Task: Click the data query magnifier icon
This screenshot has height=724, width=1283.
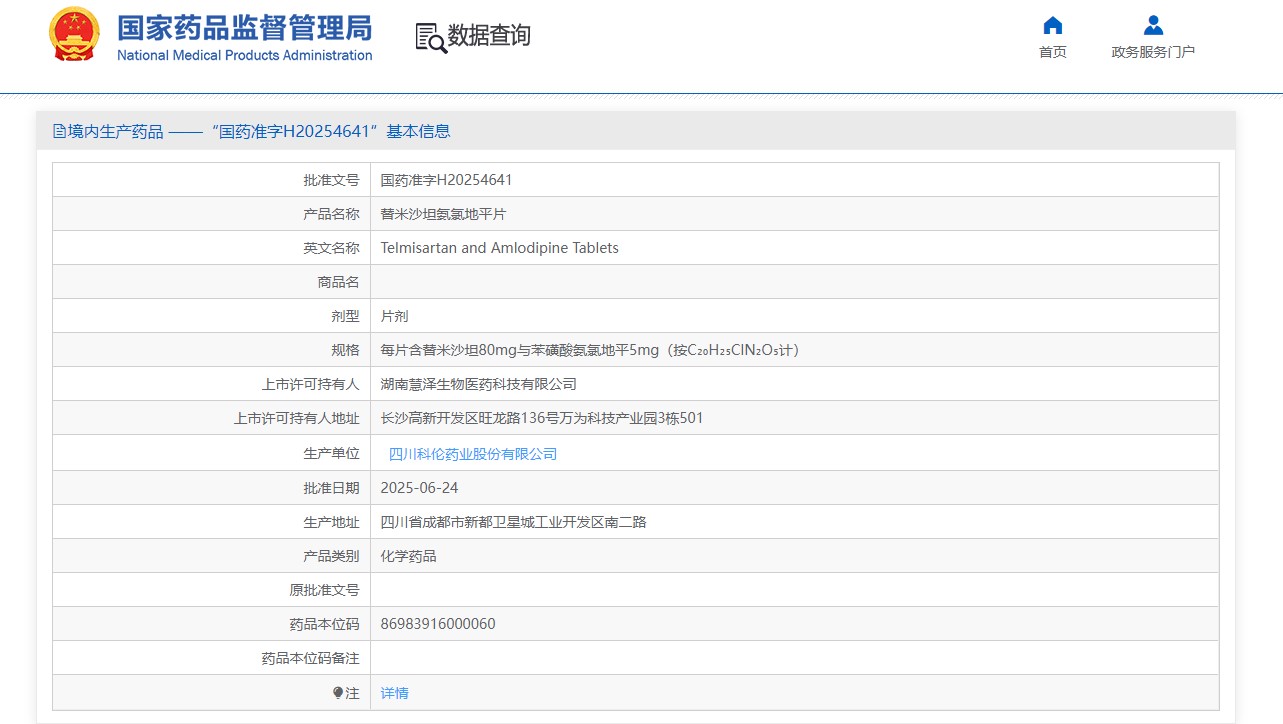Action: 431,37
